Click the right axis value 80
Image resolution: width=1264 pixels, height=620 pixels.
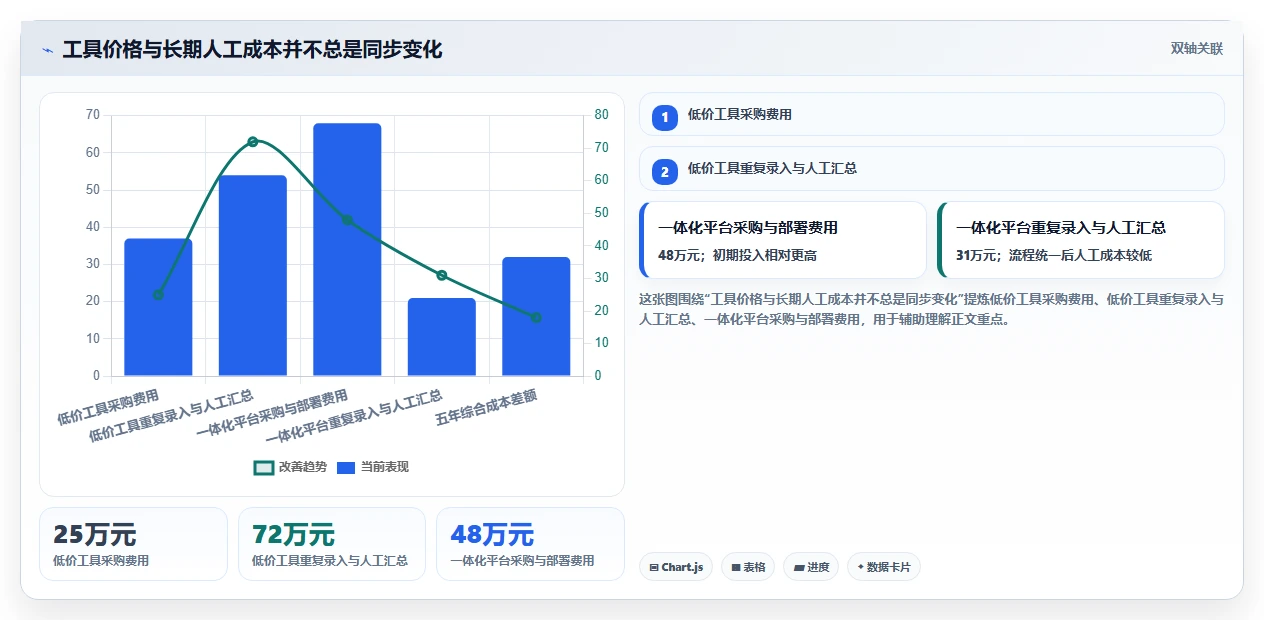[x=601, y=115]
